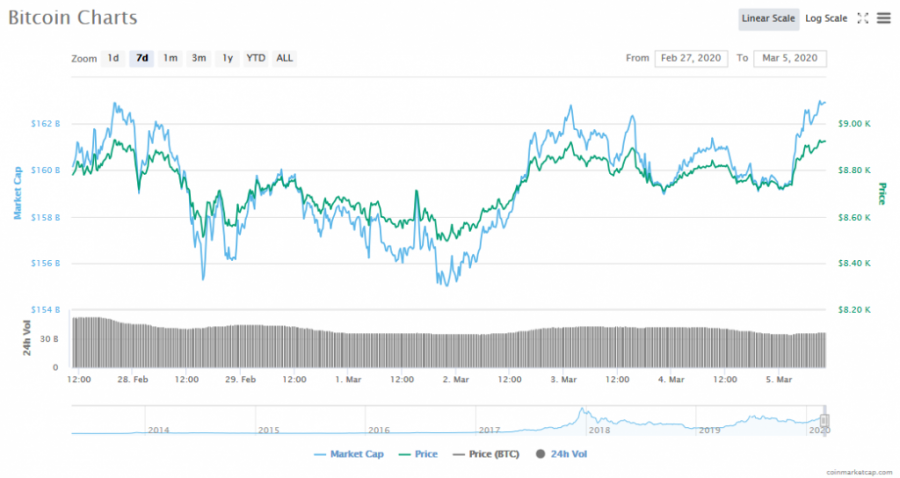Switch to Log Scale
The width and height of the screenshot is (900, 478).
point(826,19)
